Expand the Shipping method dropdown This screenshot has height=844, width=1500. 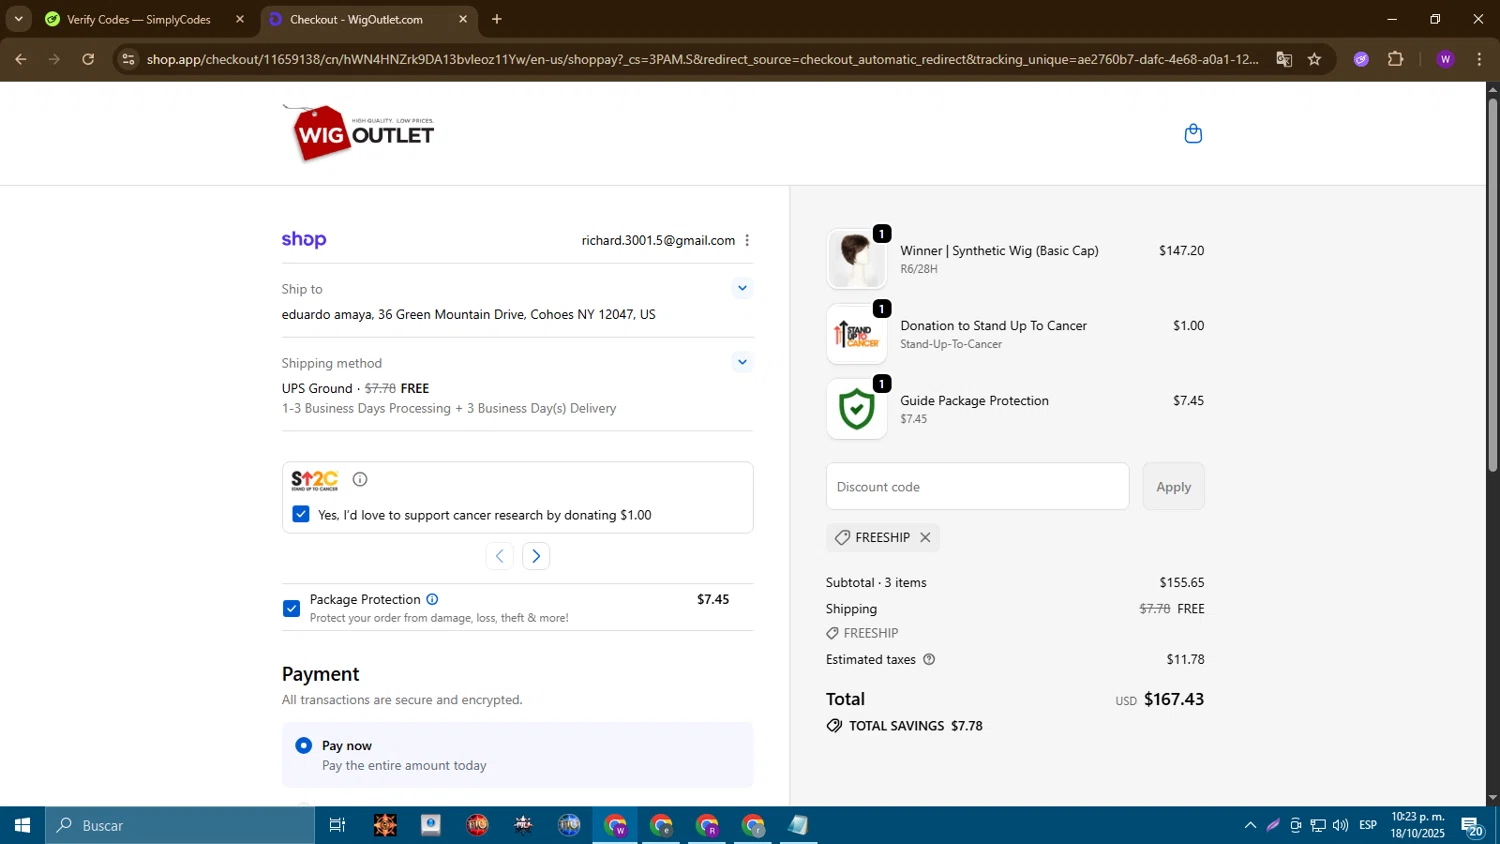point(742,362)
